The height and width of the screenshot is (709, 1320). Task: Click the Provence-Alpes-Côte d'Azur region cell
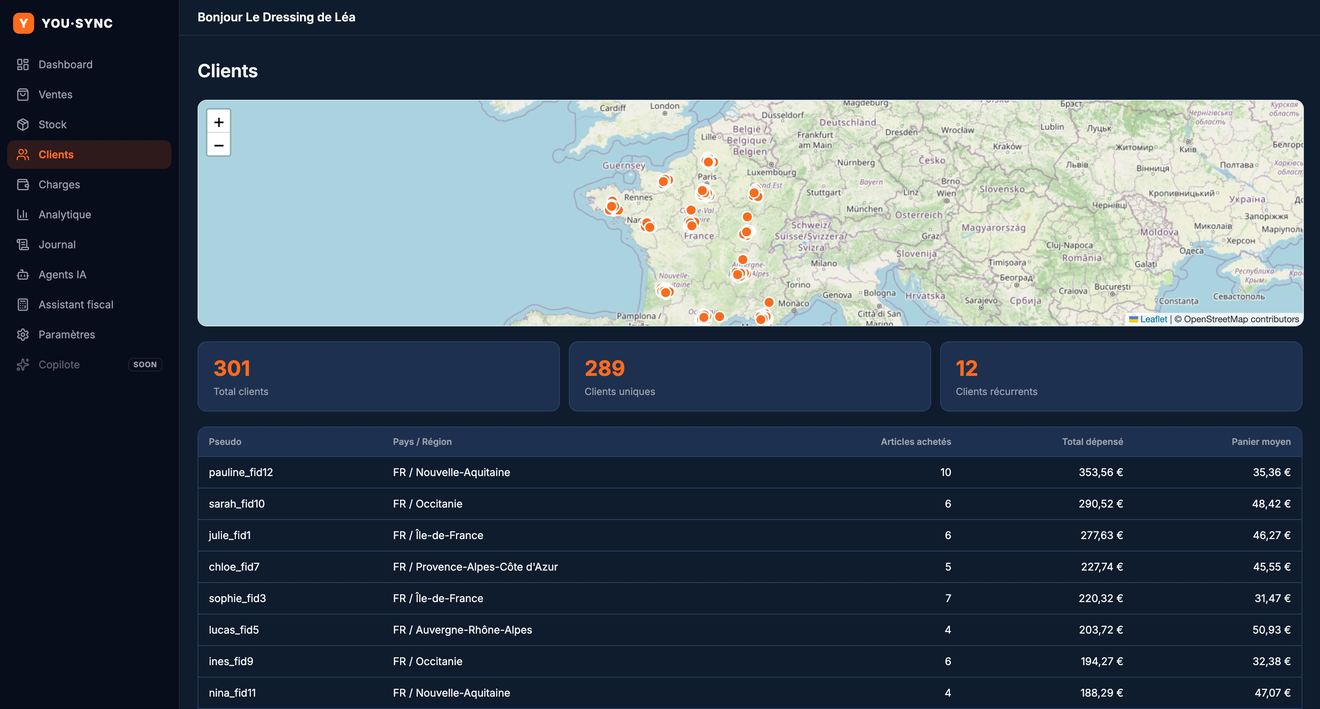(x=475, y=567)
